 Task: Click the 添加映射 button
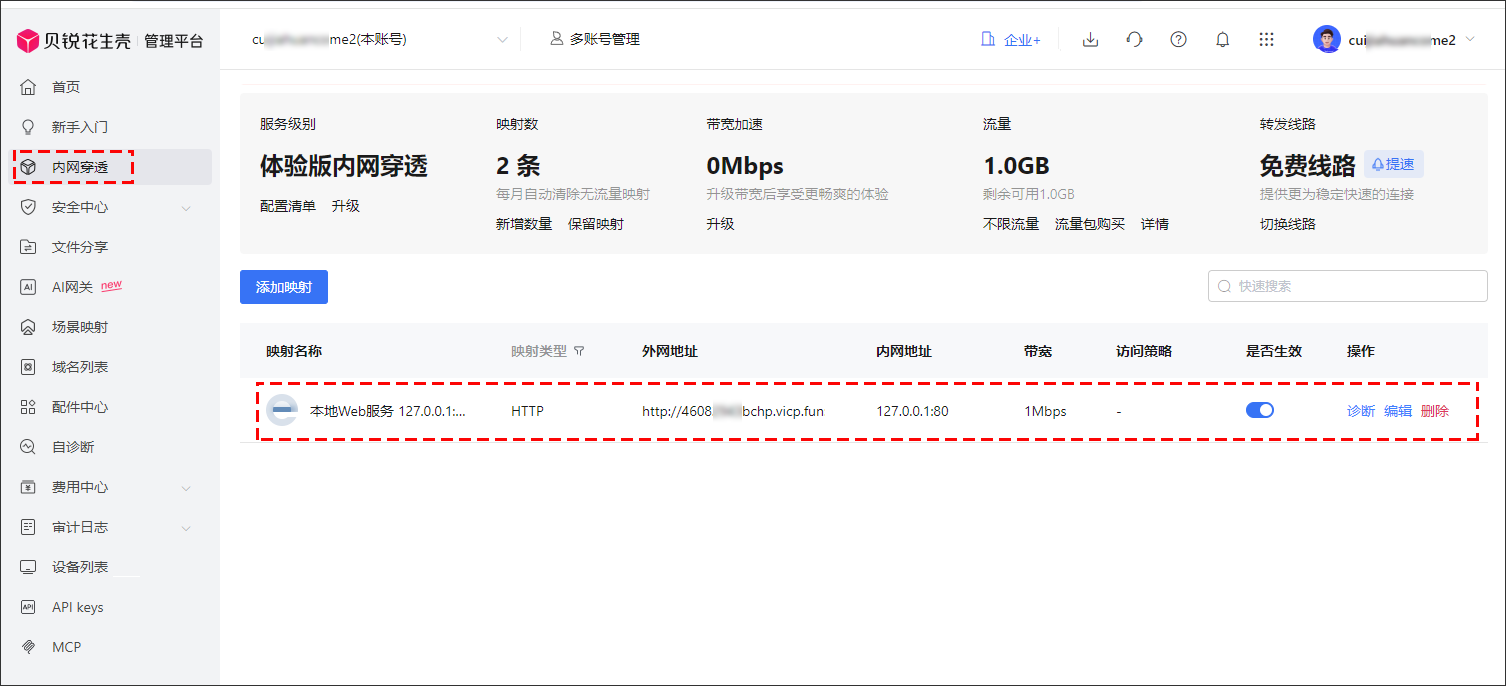284,287
